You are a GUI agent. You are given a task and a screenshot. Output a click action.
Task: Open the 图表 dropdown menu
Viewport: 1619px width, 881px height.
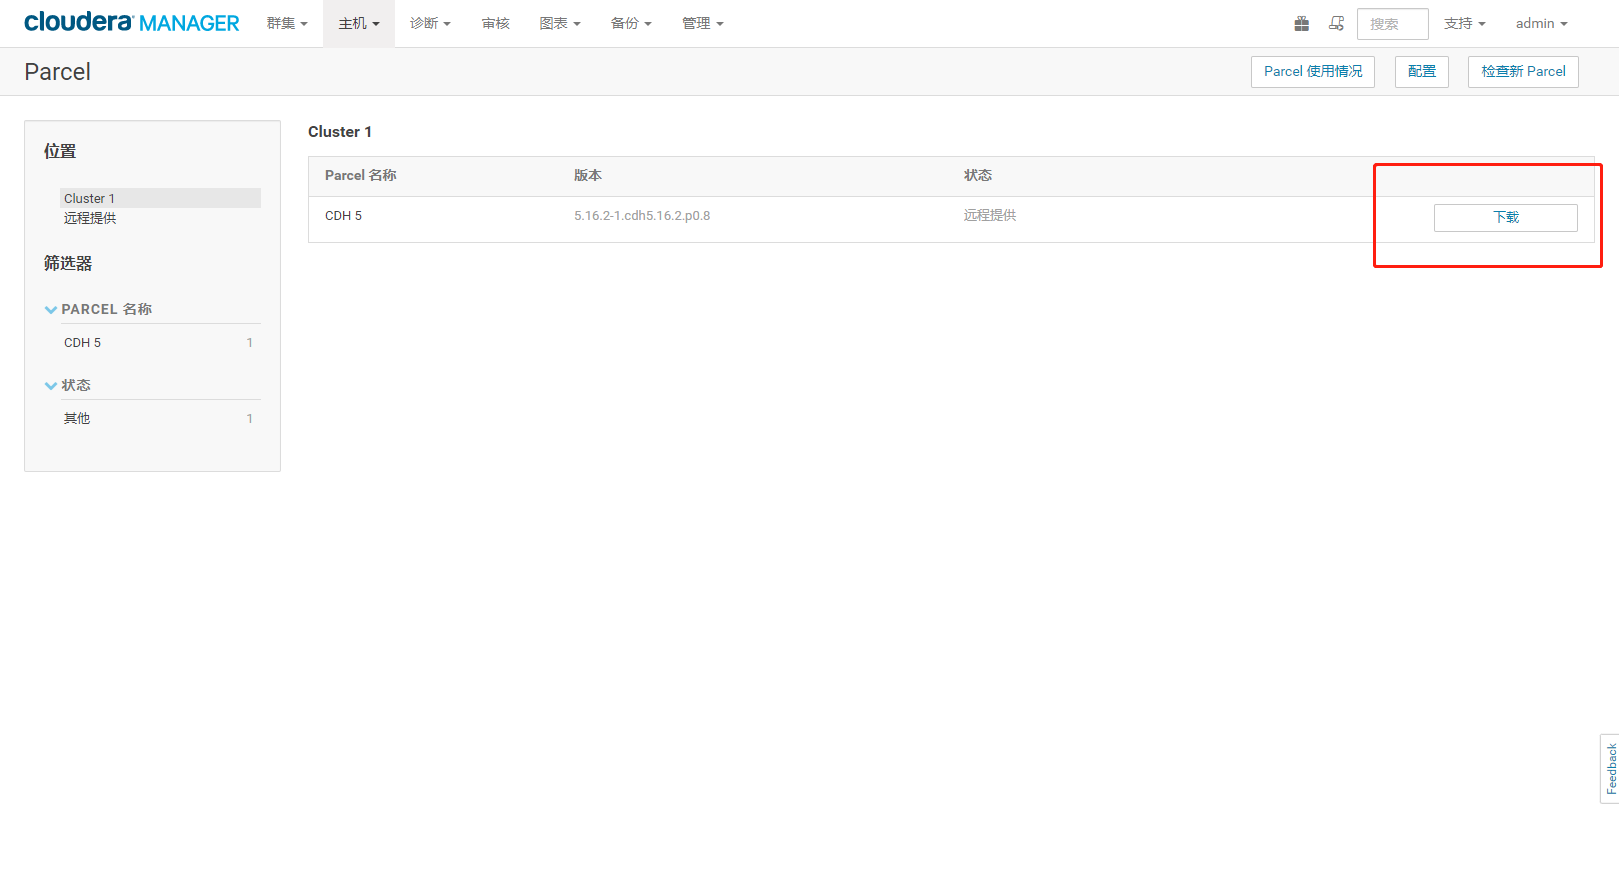[x=560, y=23]
